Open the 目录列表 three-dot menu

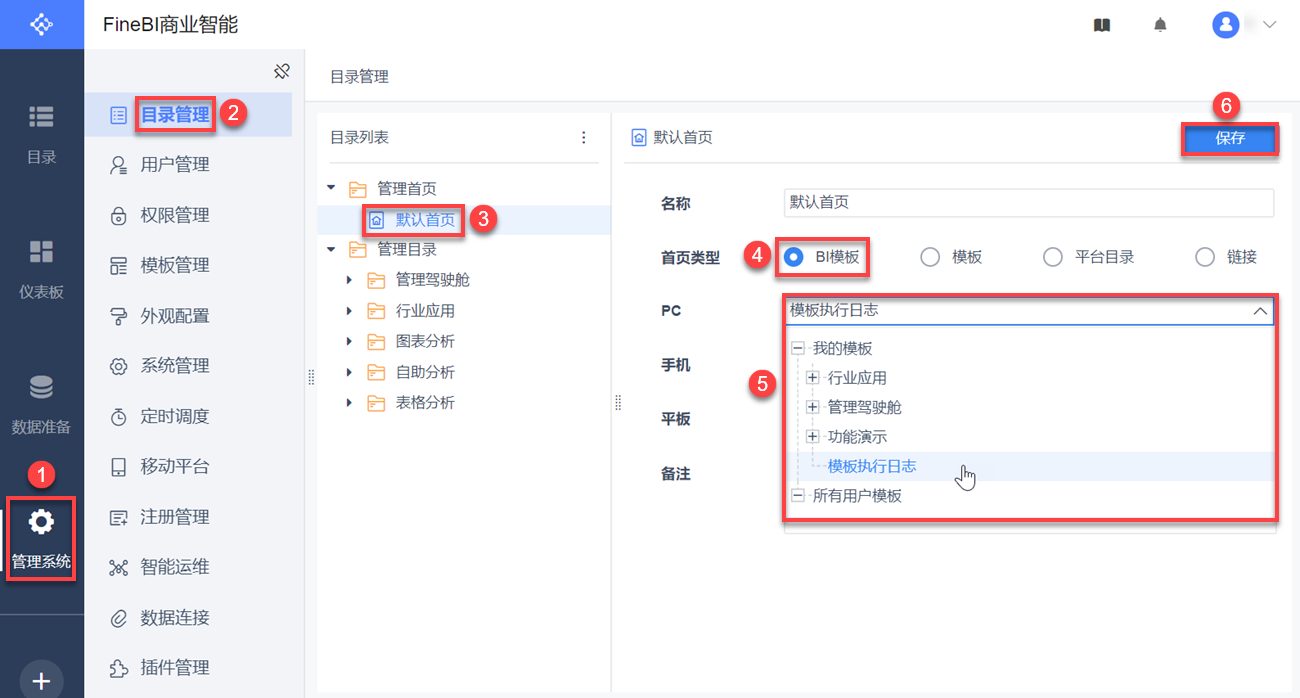(584, 138)
